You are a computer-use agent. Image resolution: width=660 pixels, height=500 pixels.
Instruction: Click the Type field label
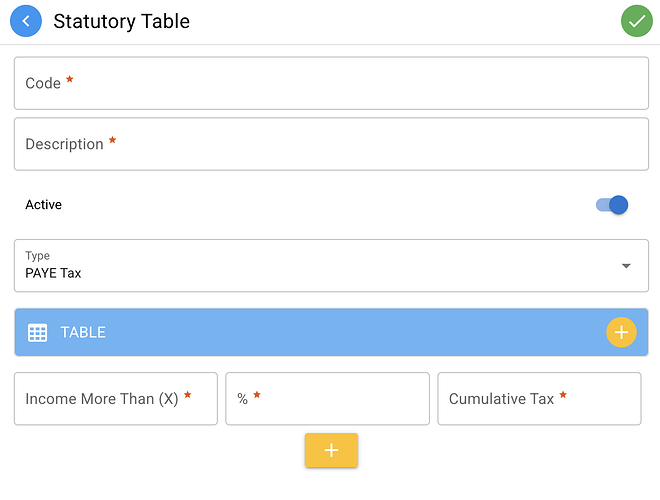(37, 255)
